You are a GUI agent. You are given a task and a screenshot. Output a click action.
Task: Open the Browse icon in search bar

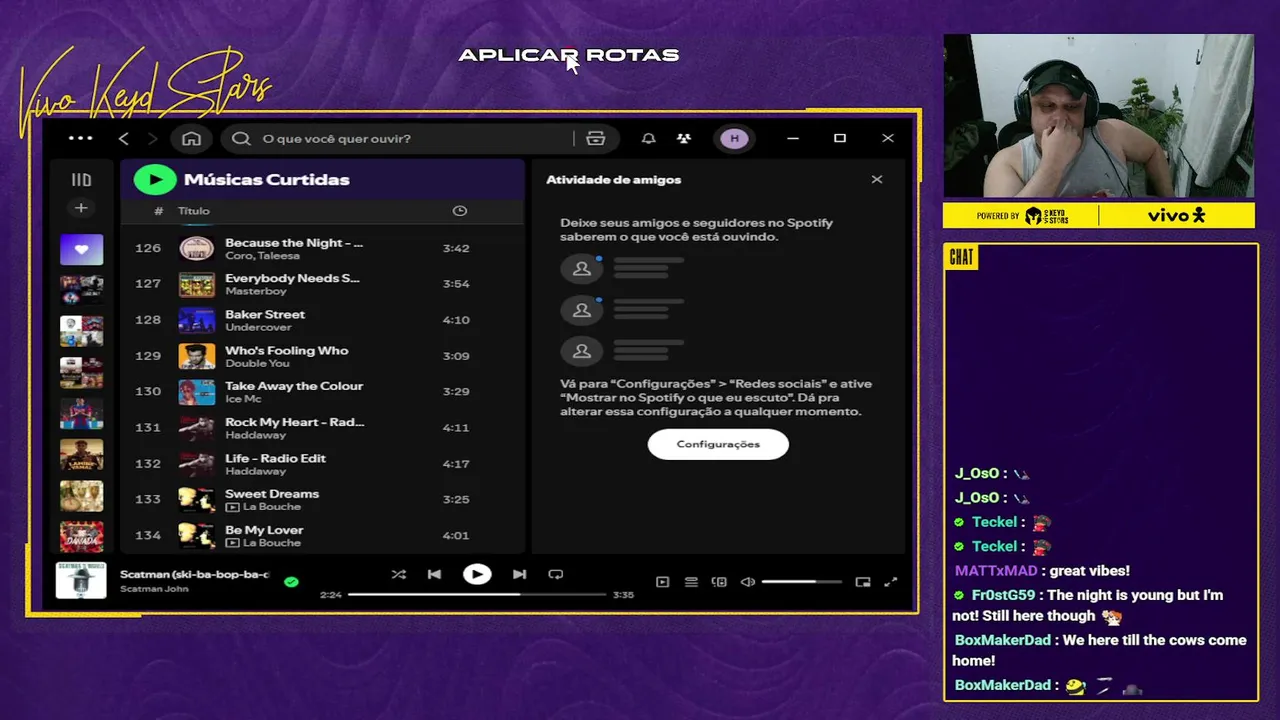pyautogui.click(x=596, y=139)
